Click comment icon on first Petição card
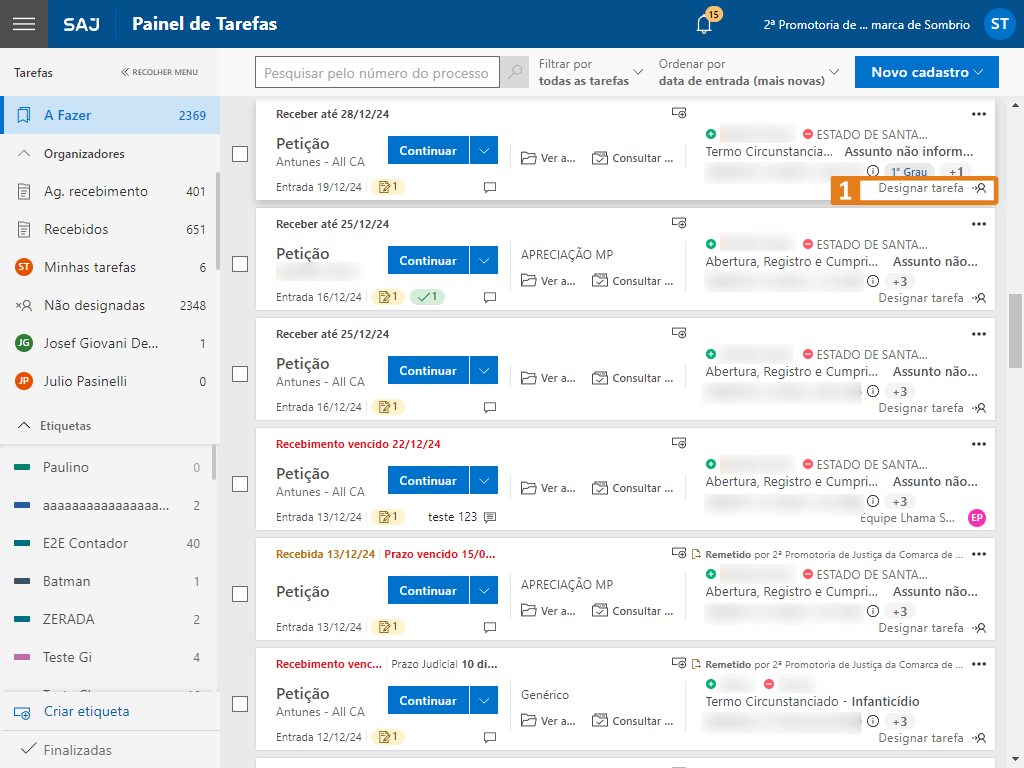This screenshot has width=1024, height=768. (x=490, y=187)
